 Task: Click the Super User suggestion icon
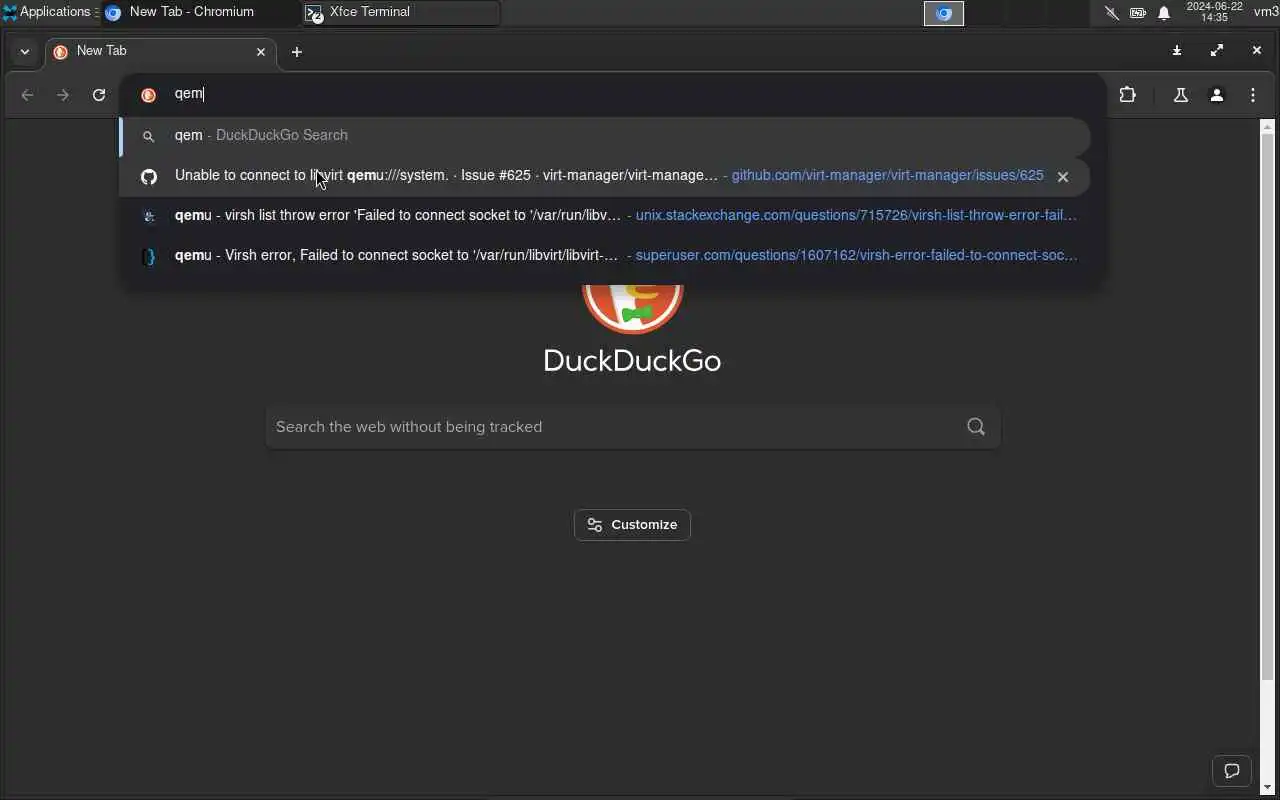coord(148,257)
